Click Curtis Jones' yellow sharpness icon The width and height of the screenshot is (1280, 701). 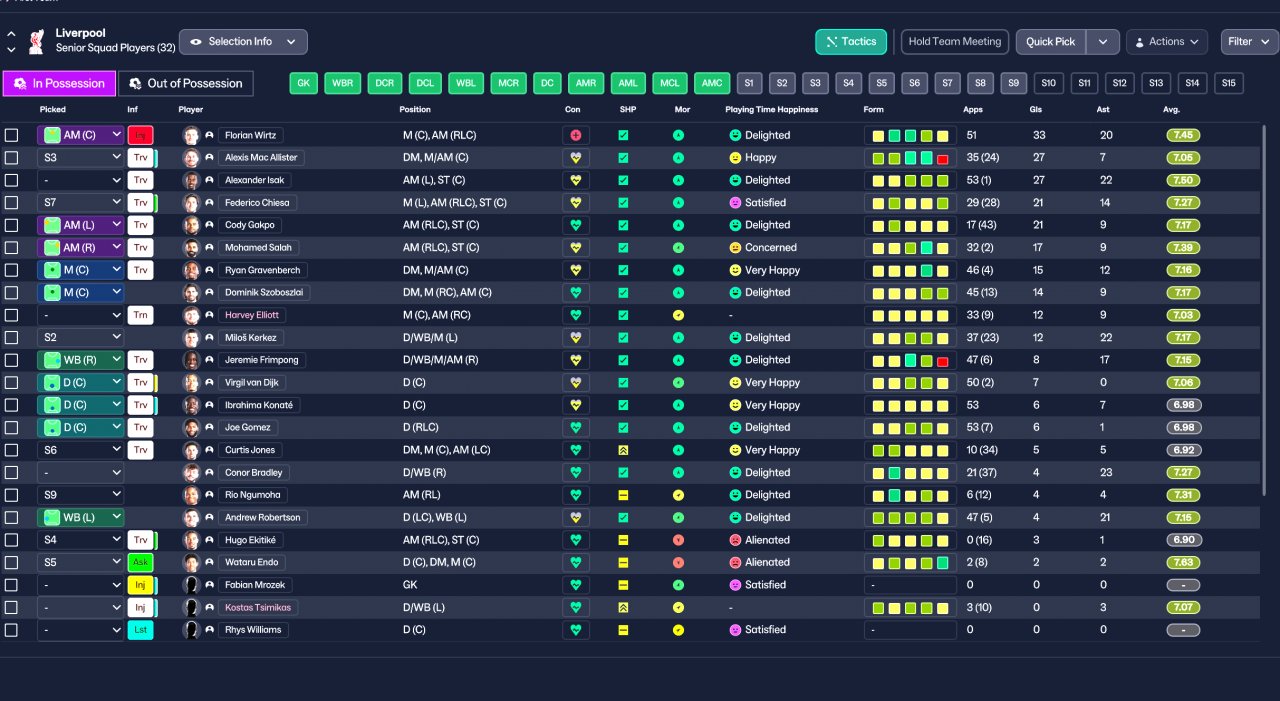coord(623,450)
